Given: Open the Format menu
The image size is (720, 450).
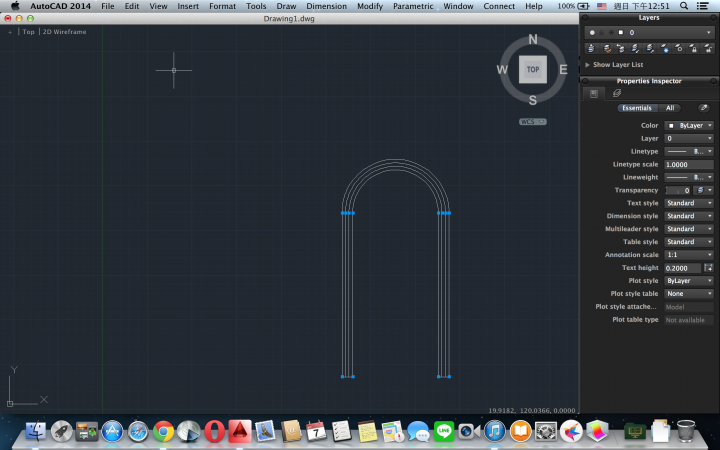Looking at the screenshot, I should pyautogui.click(x=222, y=6).
